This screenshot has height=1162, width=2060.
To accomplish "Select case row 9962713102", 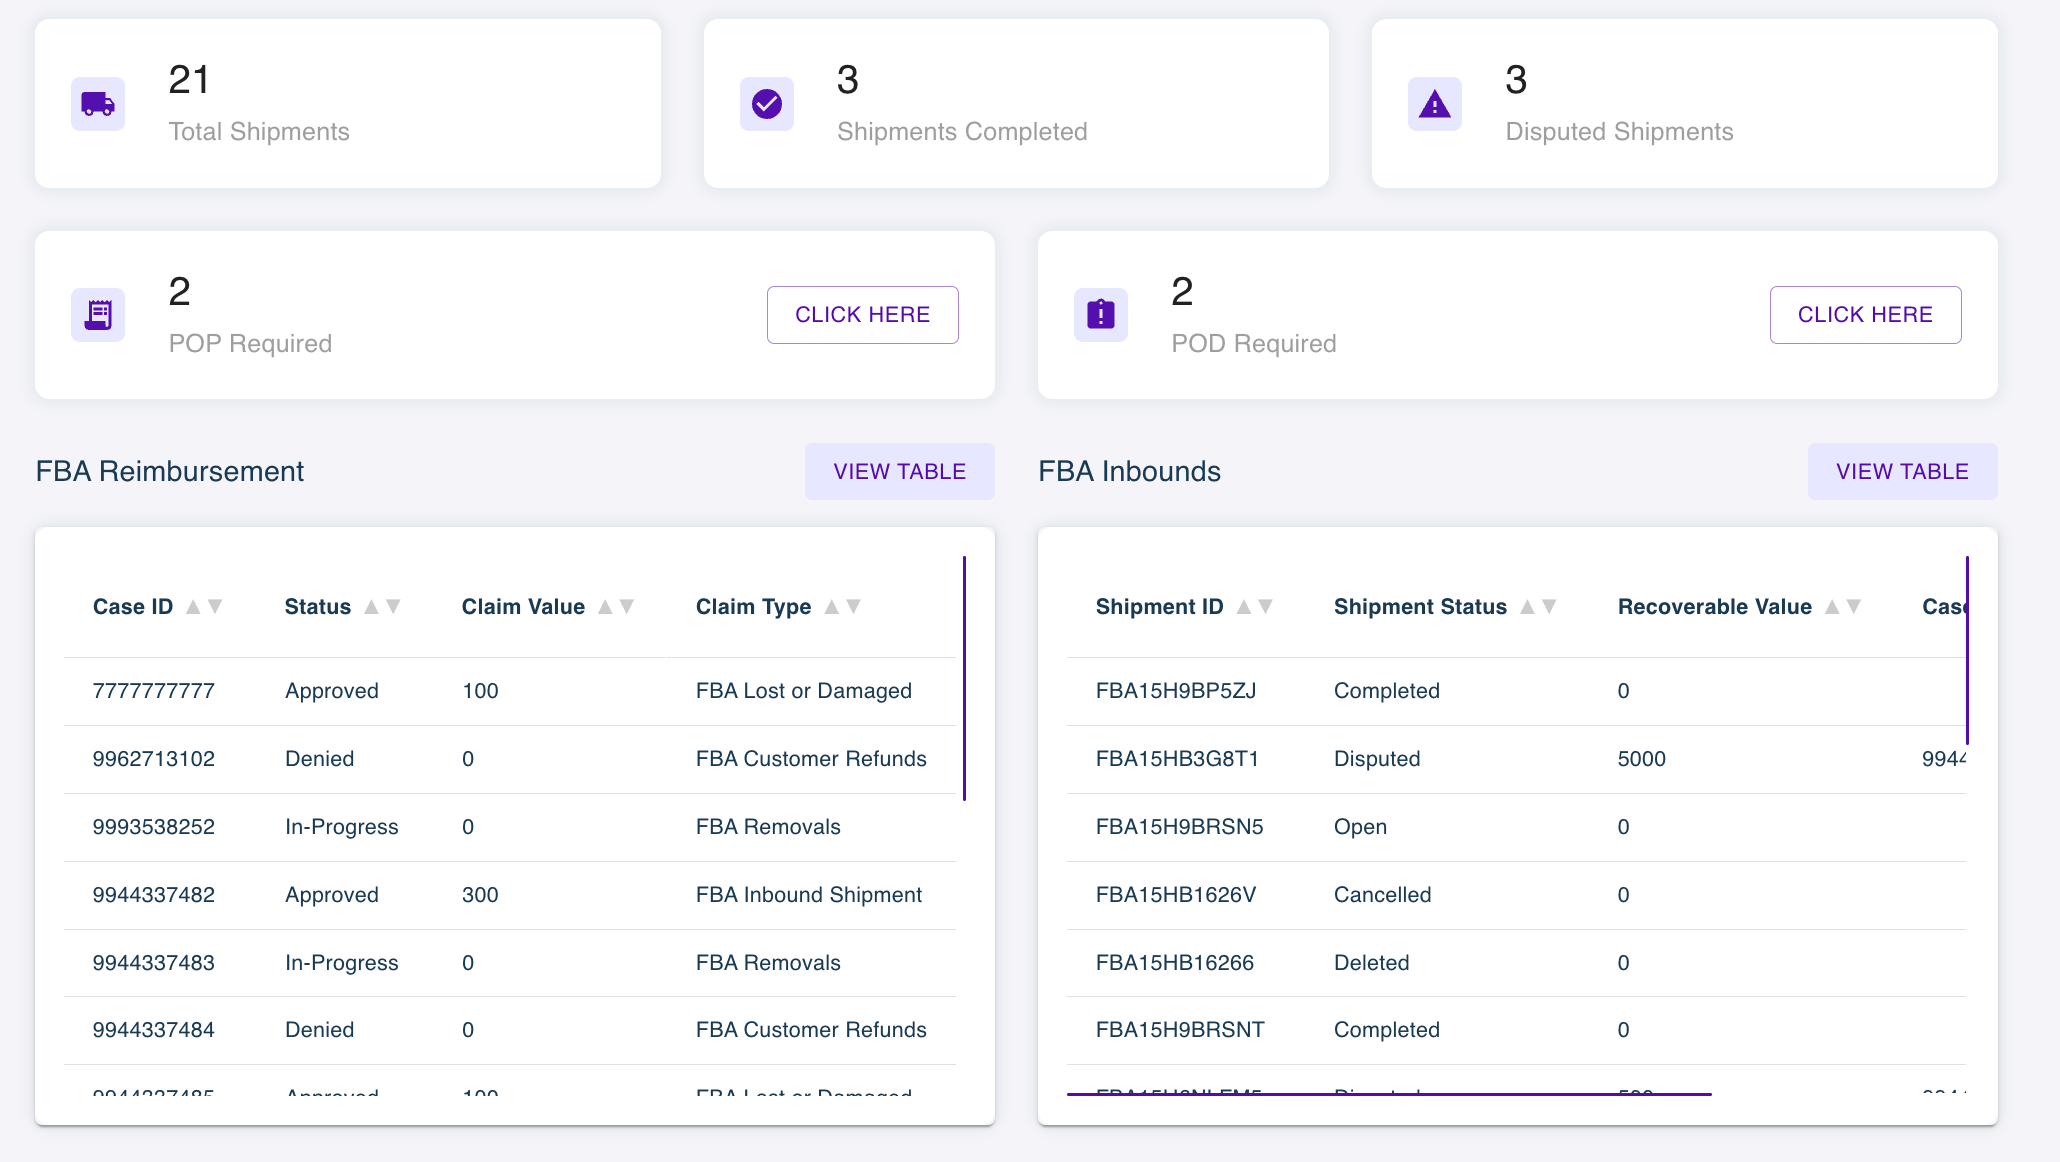I will point(154,759).
